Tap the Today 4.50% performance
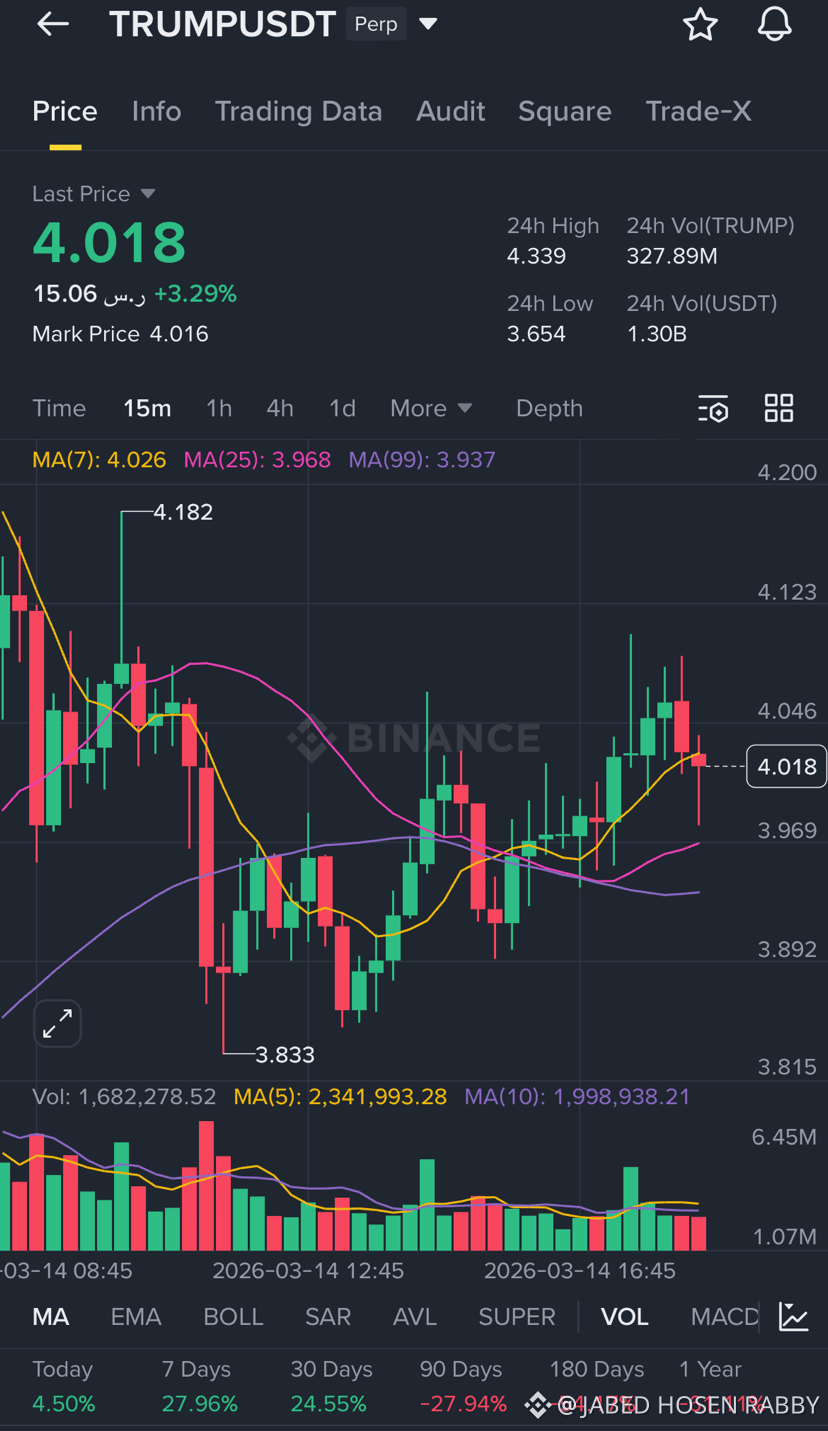 coord(63,1386)
